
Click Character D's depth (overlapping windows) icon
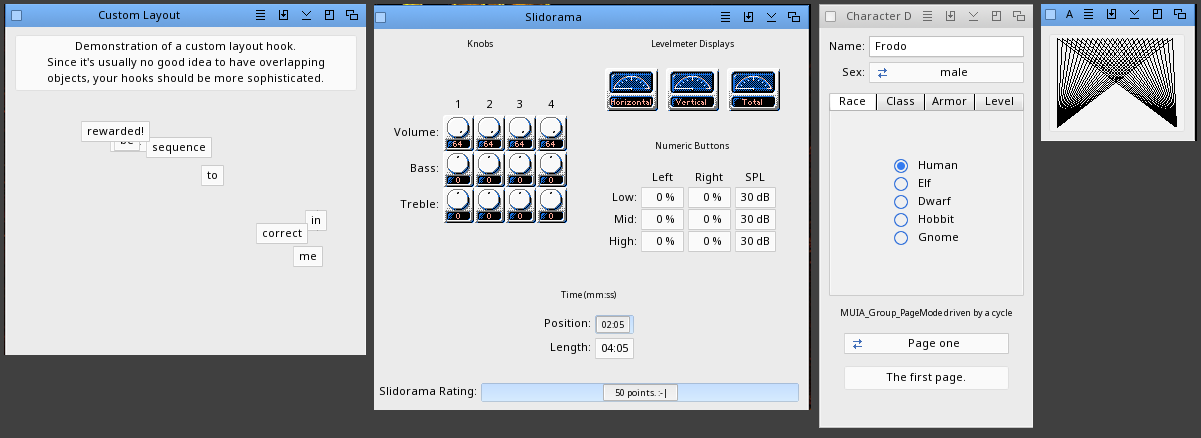[1020, 16]
